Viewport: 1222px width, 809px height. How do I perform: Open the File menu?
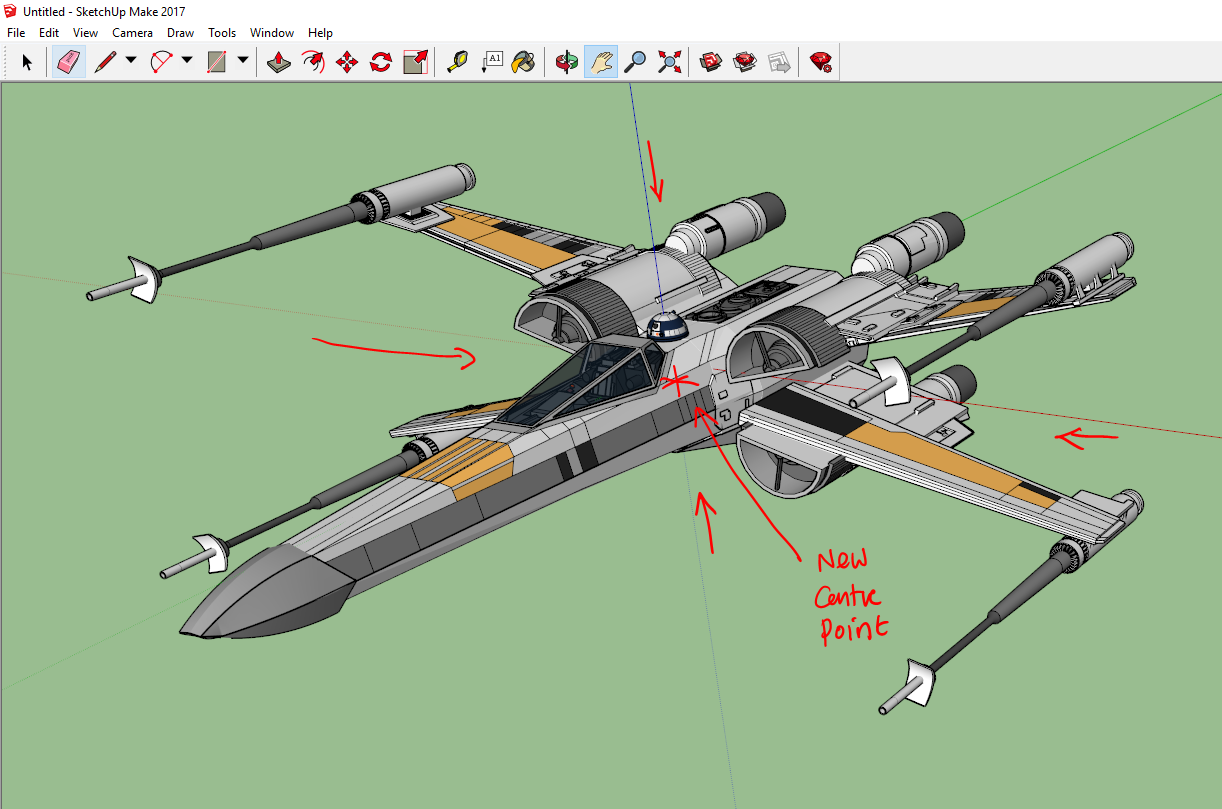click(16, 32)
